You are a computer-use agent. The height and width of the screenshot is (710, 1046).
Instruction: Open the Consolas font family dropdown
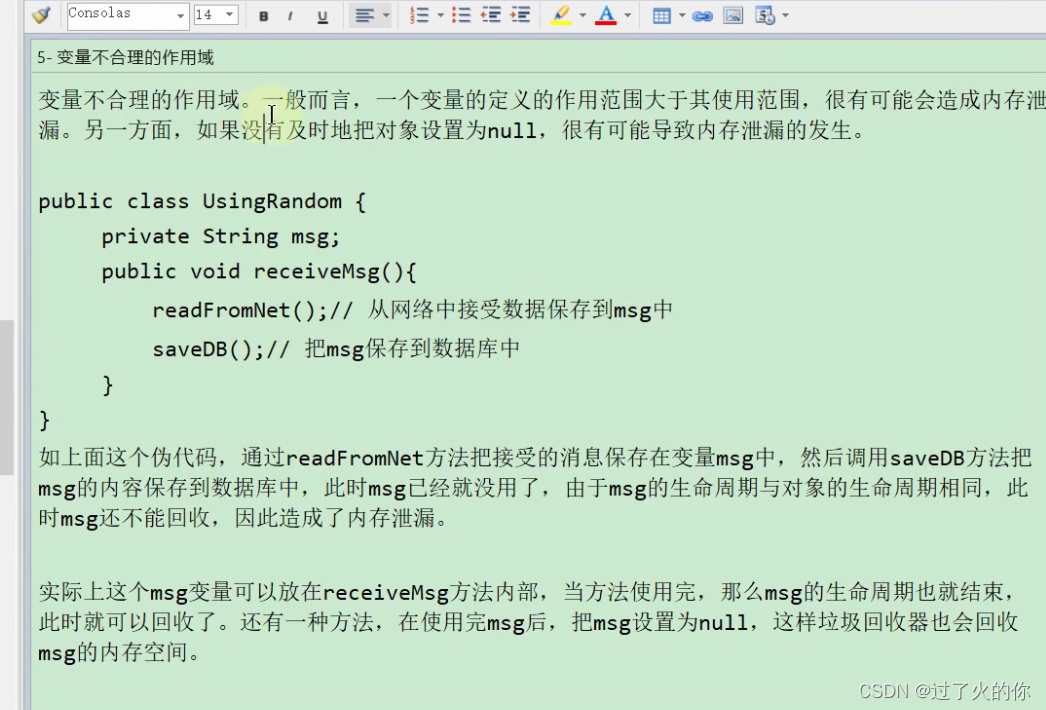point(178,15)
